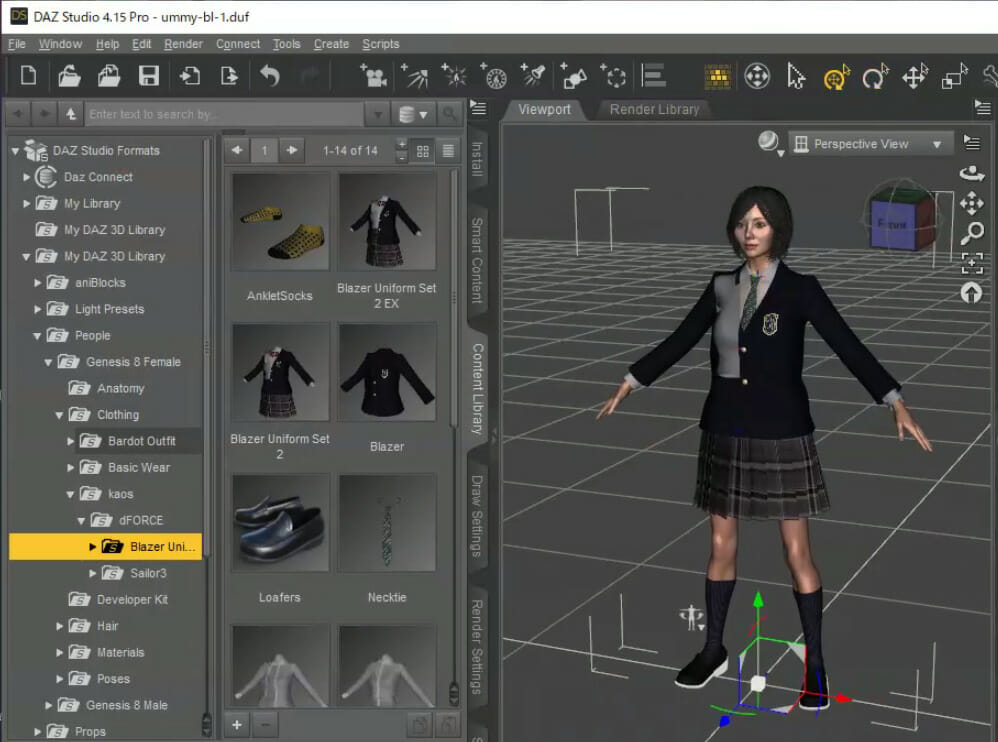Image resolution: width=998 pixels, height=742 pixels.
Task: Undo the last action
Action: tap(270, 76)
